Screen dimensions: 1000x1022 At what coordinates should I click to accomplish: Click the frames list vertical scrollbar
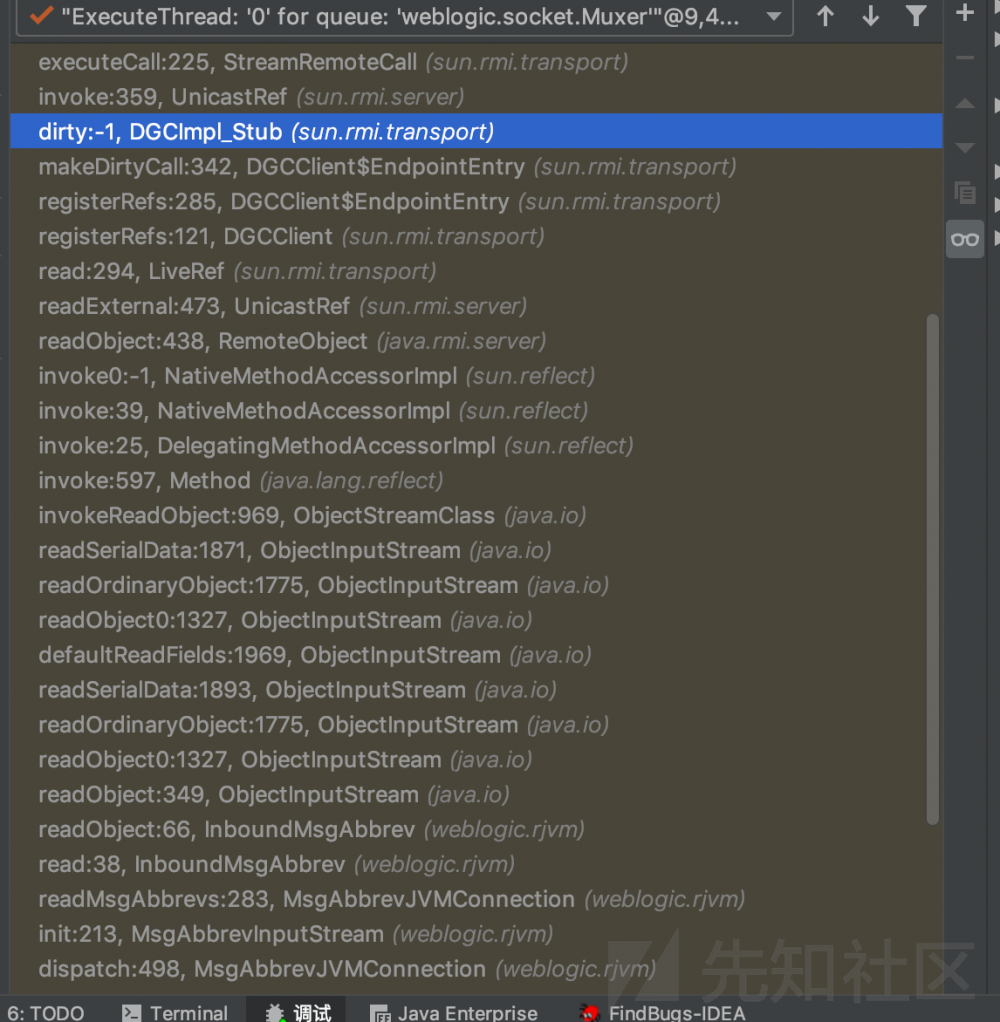pos(933,570)
